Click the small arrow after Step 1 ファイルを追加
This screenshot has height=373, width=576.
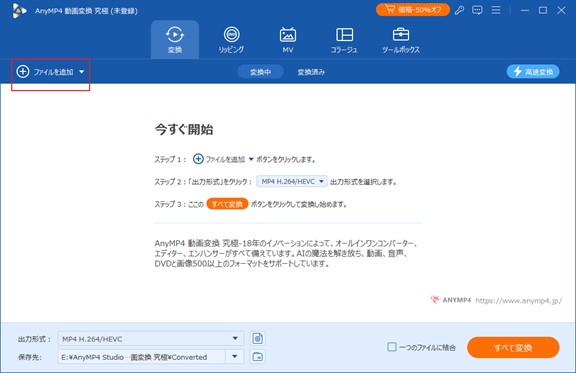(x=251, y=159)
